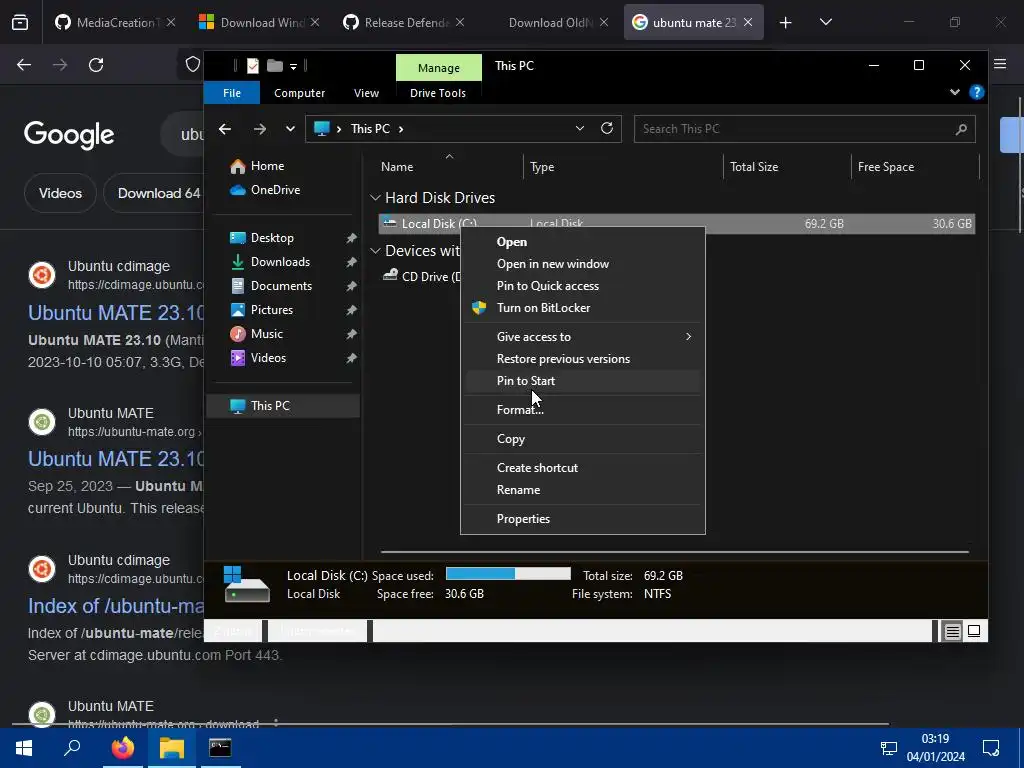Switch to the Computer ribbon tab
This screenshot has width=1024, height=768.
click(300, 93)
